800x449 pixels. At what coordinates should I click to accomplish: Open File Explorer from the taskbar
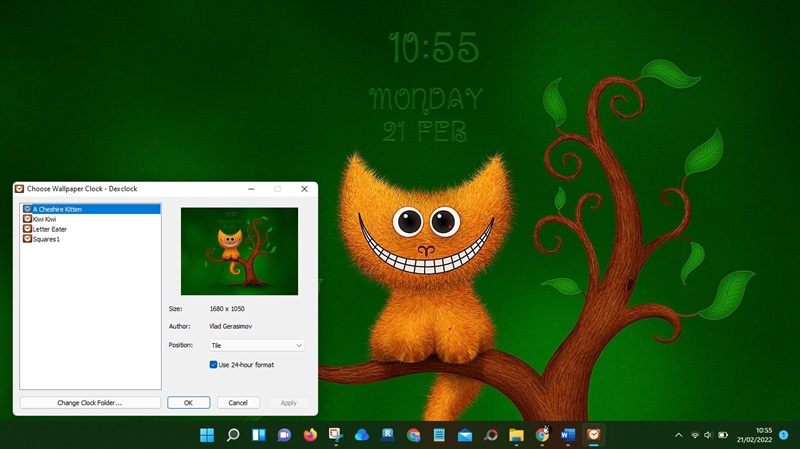[x=516, y=435]
